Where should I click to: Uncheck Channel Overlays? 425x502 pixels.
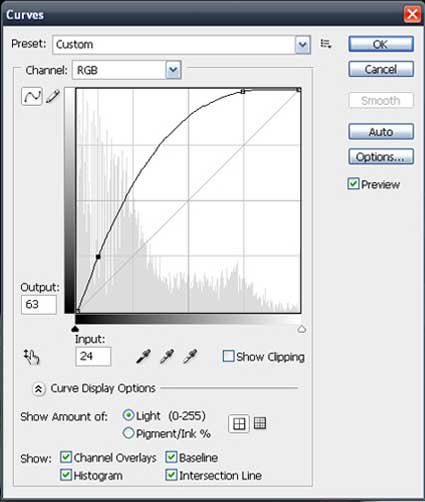coord(66,457)
